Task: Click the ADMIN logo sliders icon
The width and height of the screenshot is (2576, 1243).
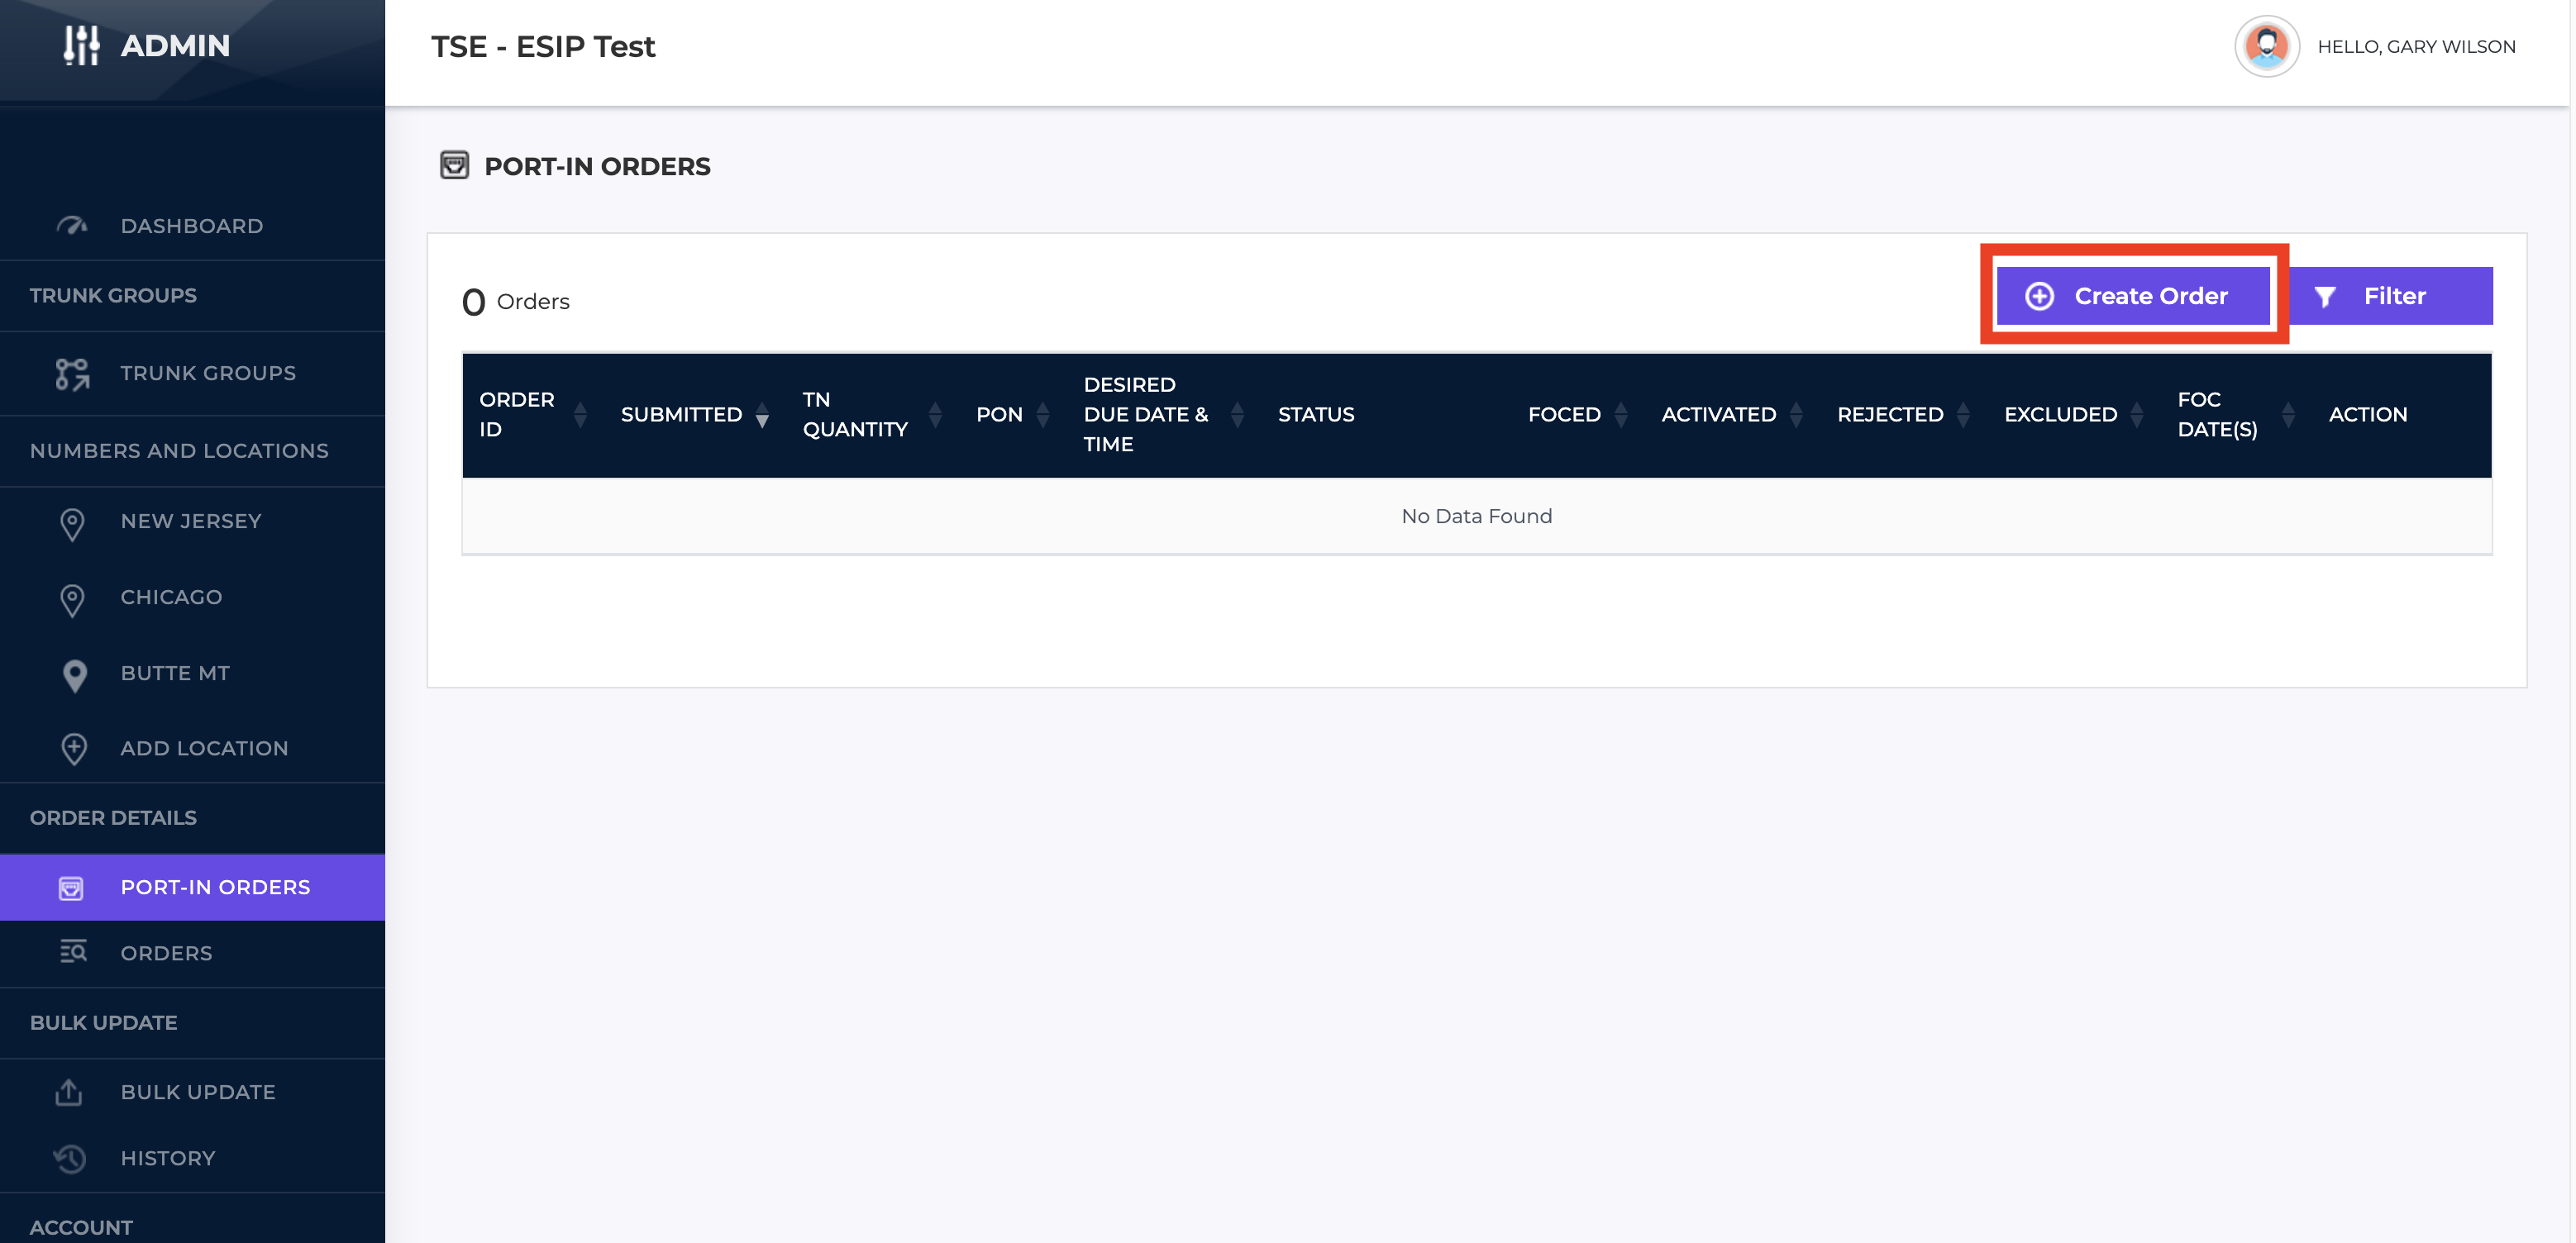Action: (81, 45)
